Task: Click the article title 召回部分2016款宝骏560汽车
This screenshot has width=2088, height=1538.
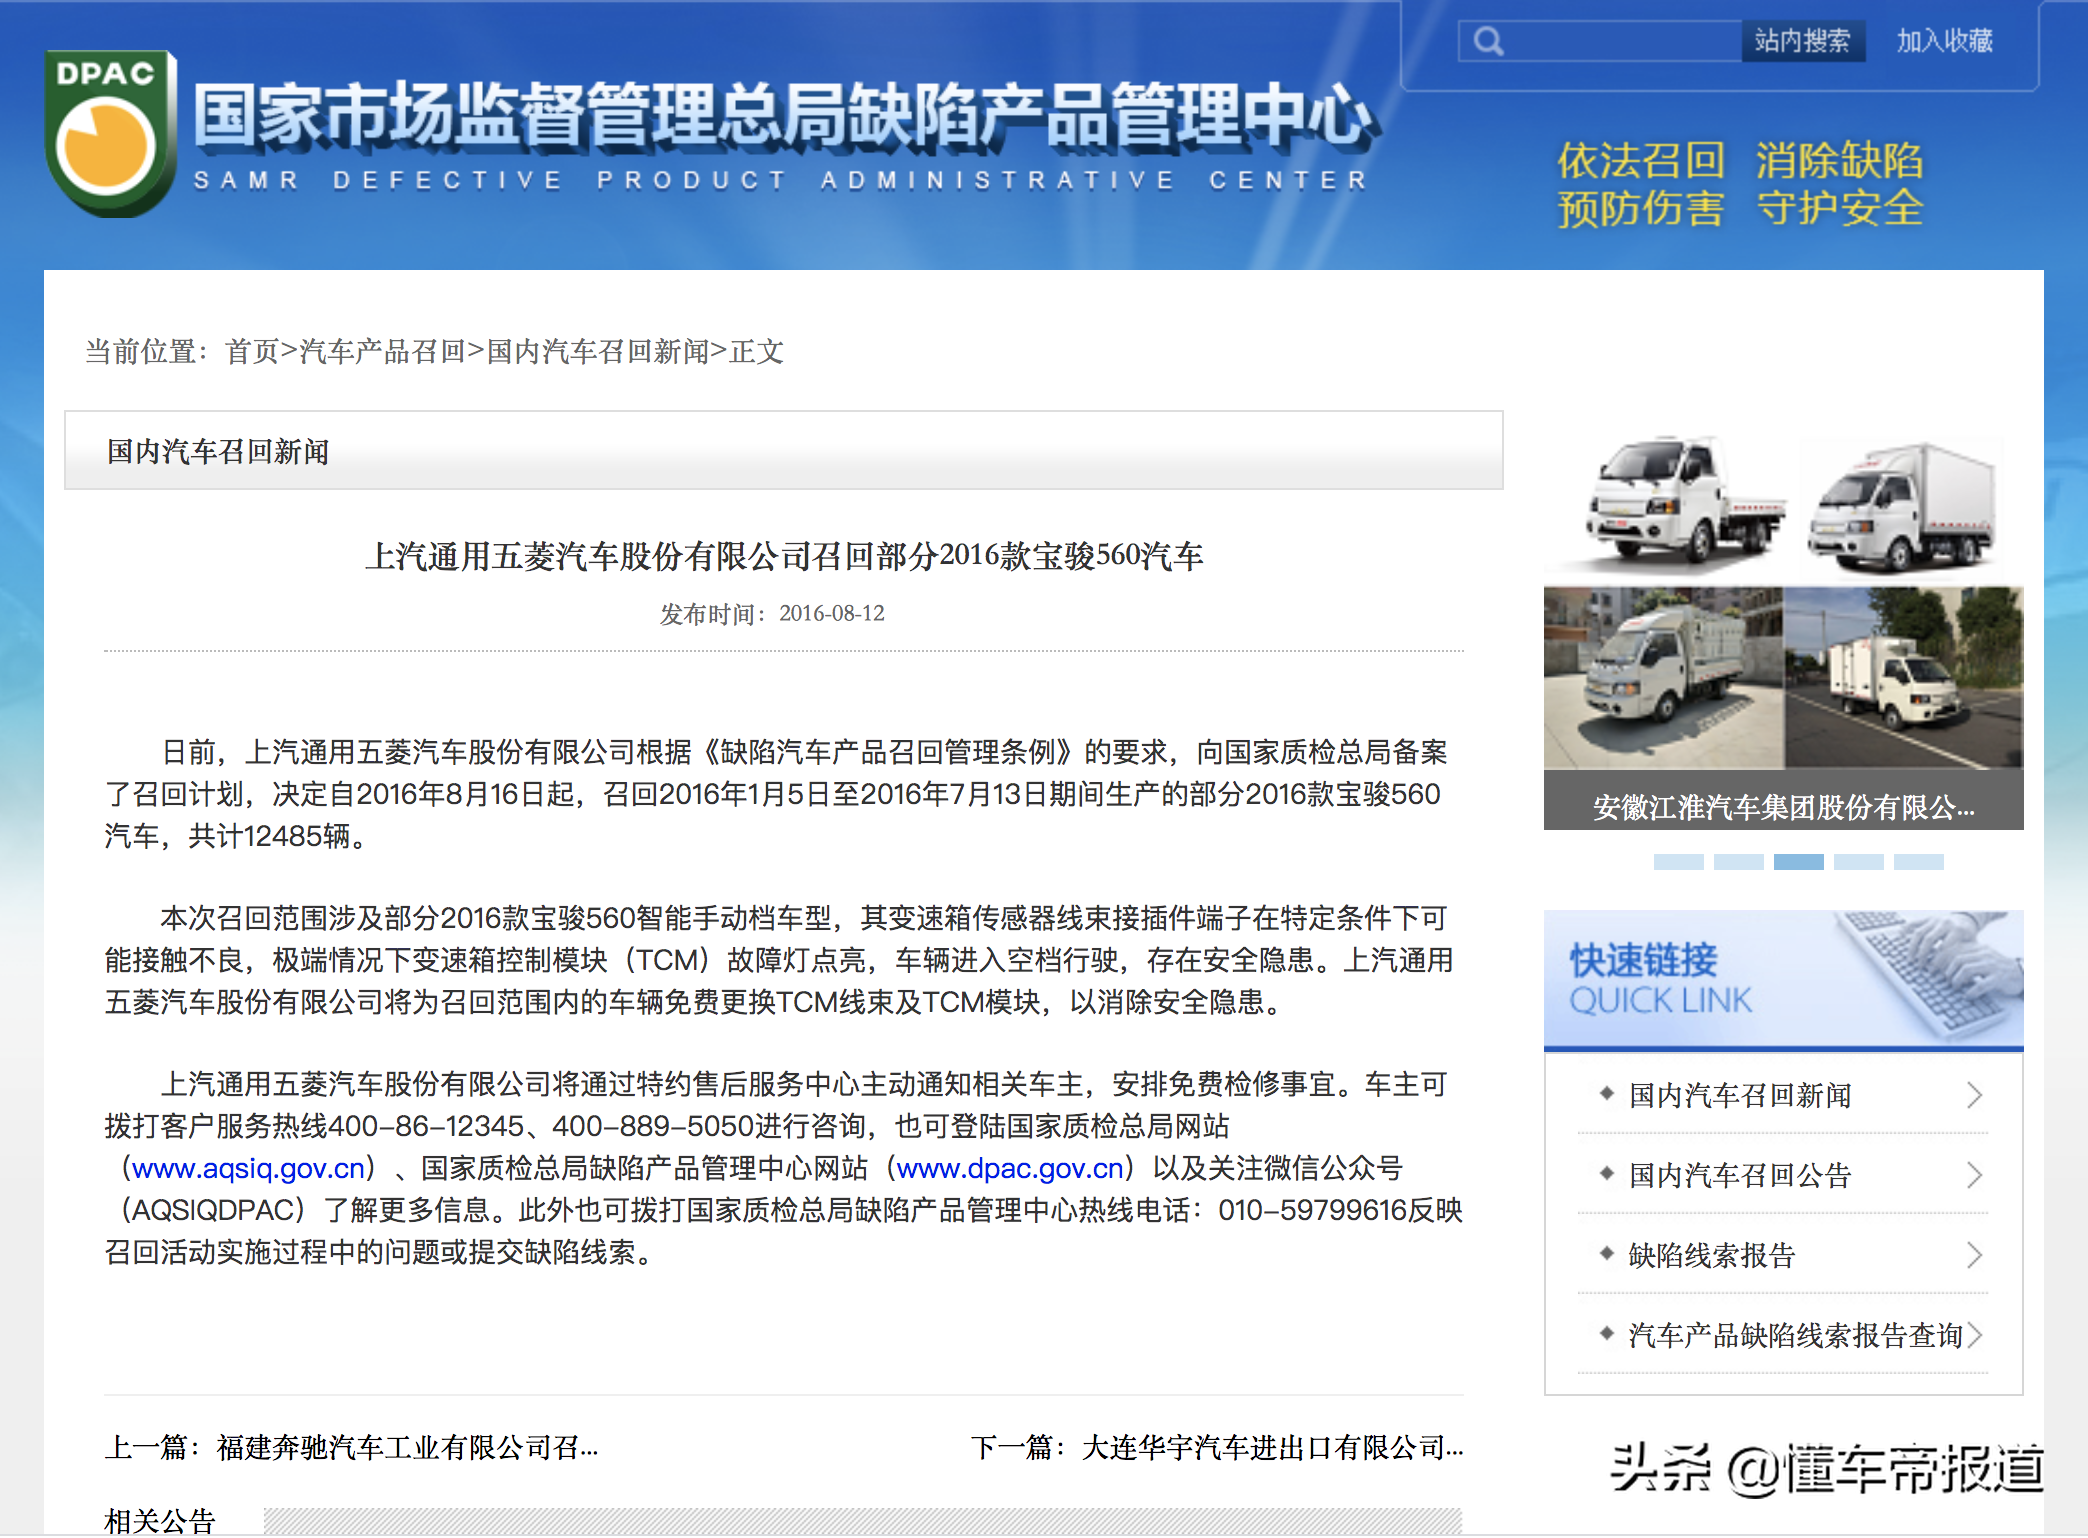Action: coord(783,556)
